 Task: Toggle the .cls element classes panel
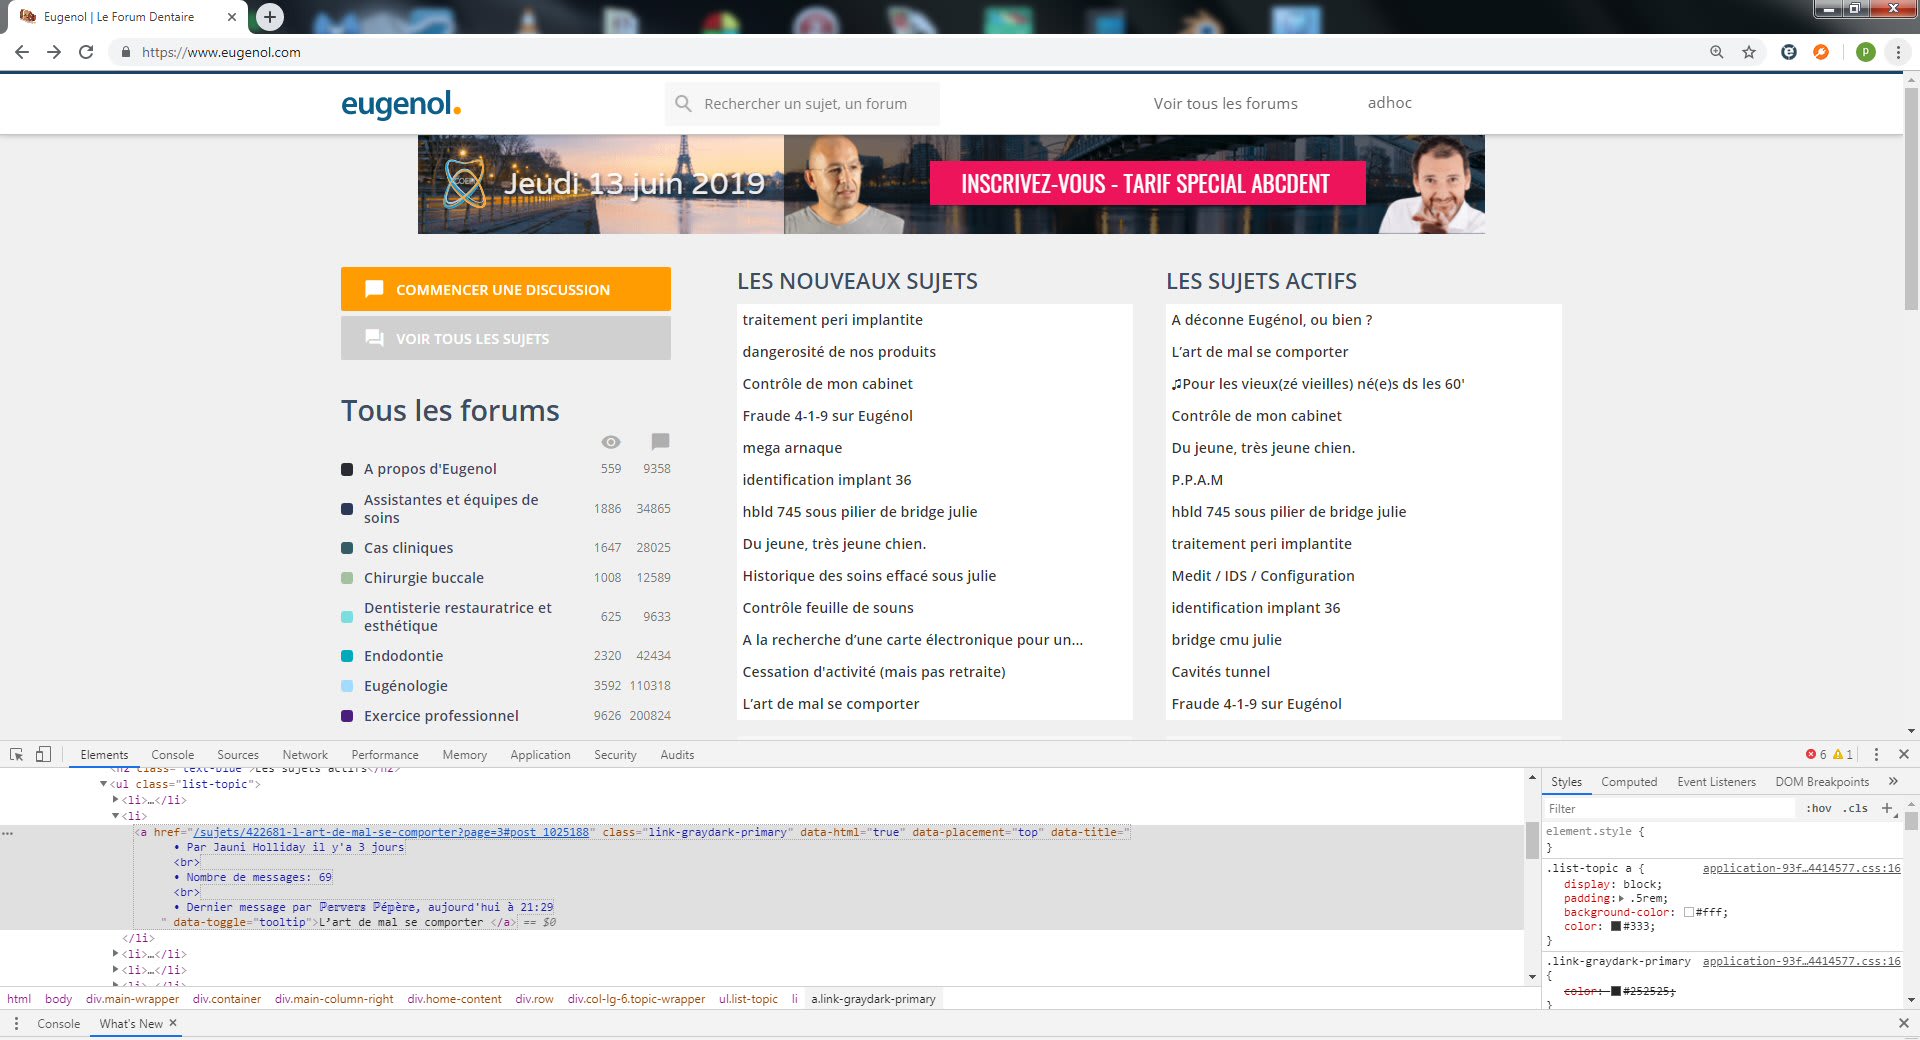(1857, 808)
